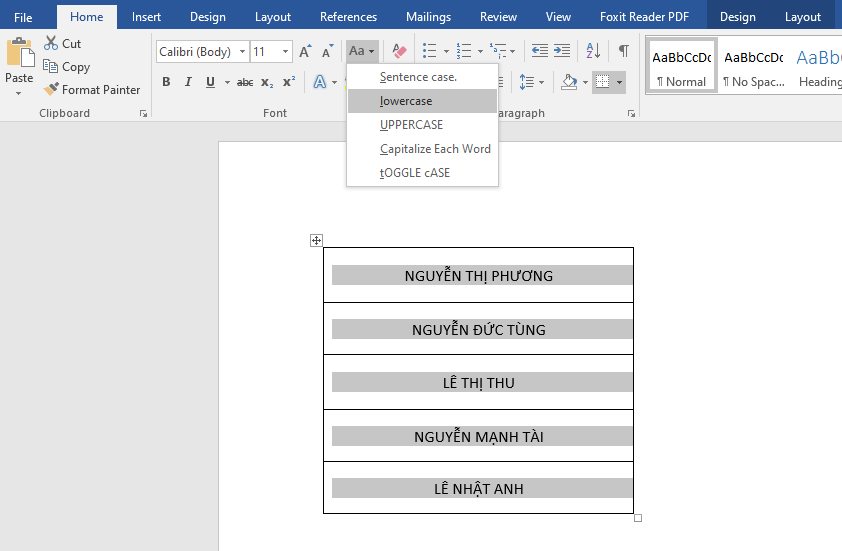Open the Table Tools Layout tab
Viewport: 842px width, 551px height.
click(x=803, y=17)
